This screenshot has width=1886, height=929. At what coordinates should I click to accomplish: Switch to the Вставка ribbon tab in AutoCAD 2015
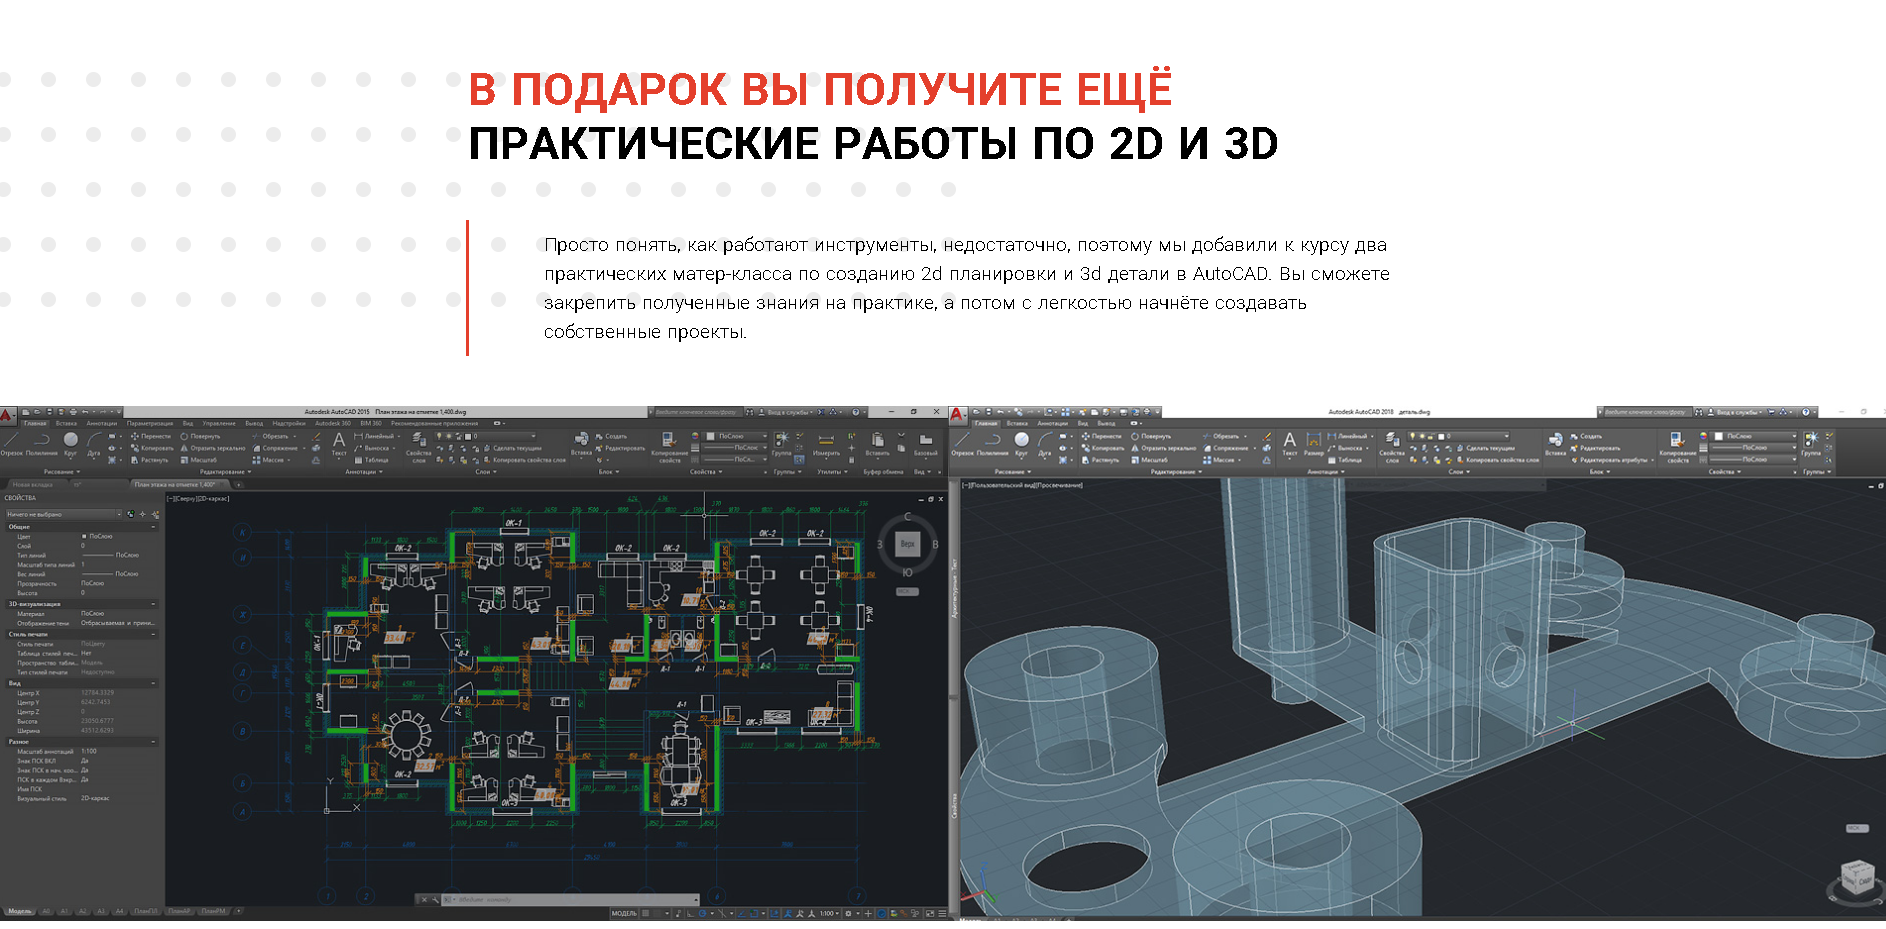coord(66,424)
